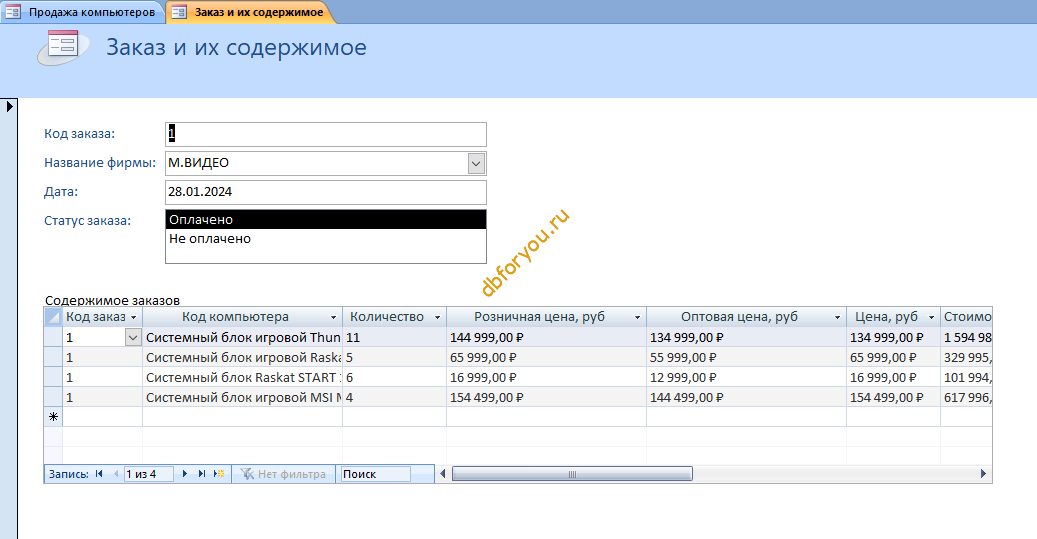Click the quantity cell with value 6

[394, 377]
